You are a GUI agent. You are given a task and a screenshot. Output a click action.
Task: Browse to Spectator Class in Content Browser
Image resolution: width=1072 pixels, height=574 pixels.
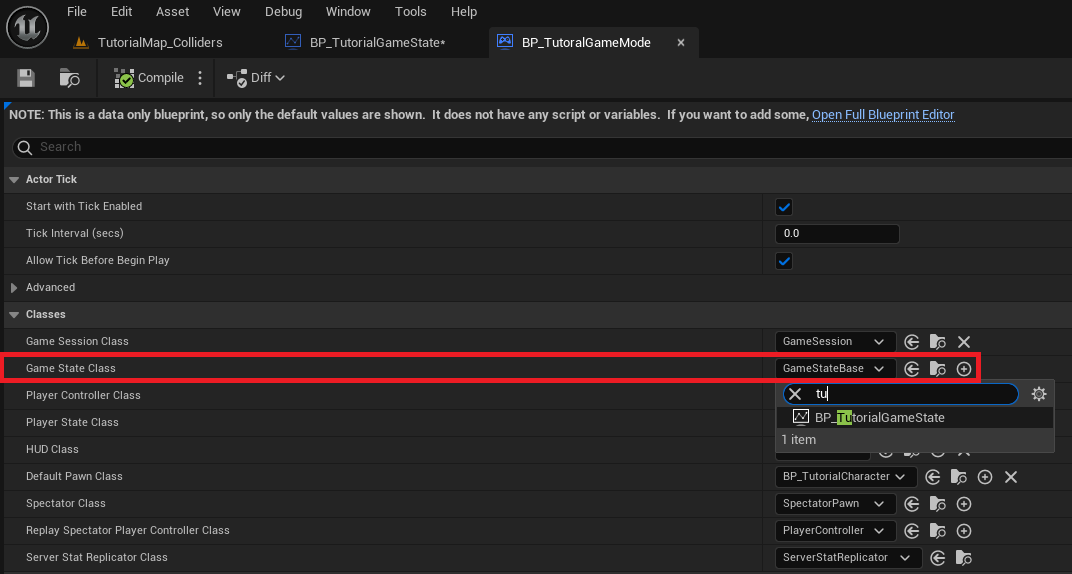click(937, 504)
